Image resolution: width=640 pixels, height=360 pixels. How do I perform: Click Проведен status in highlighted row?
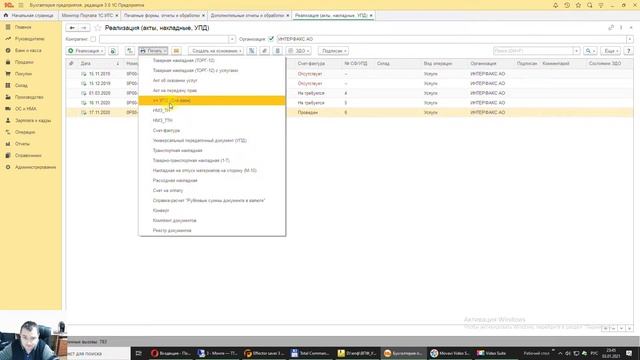pyautogui.click(x=308, y=112)
